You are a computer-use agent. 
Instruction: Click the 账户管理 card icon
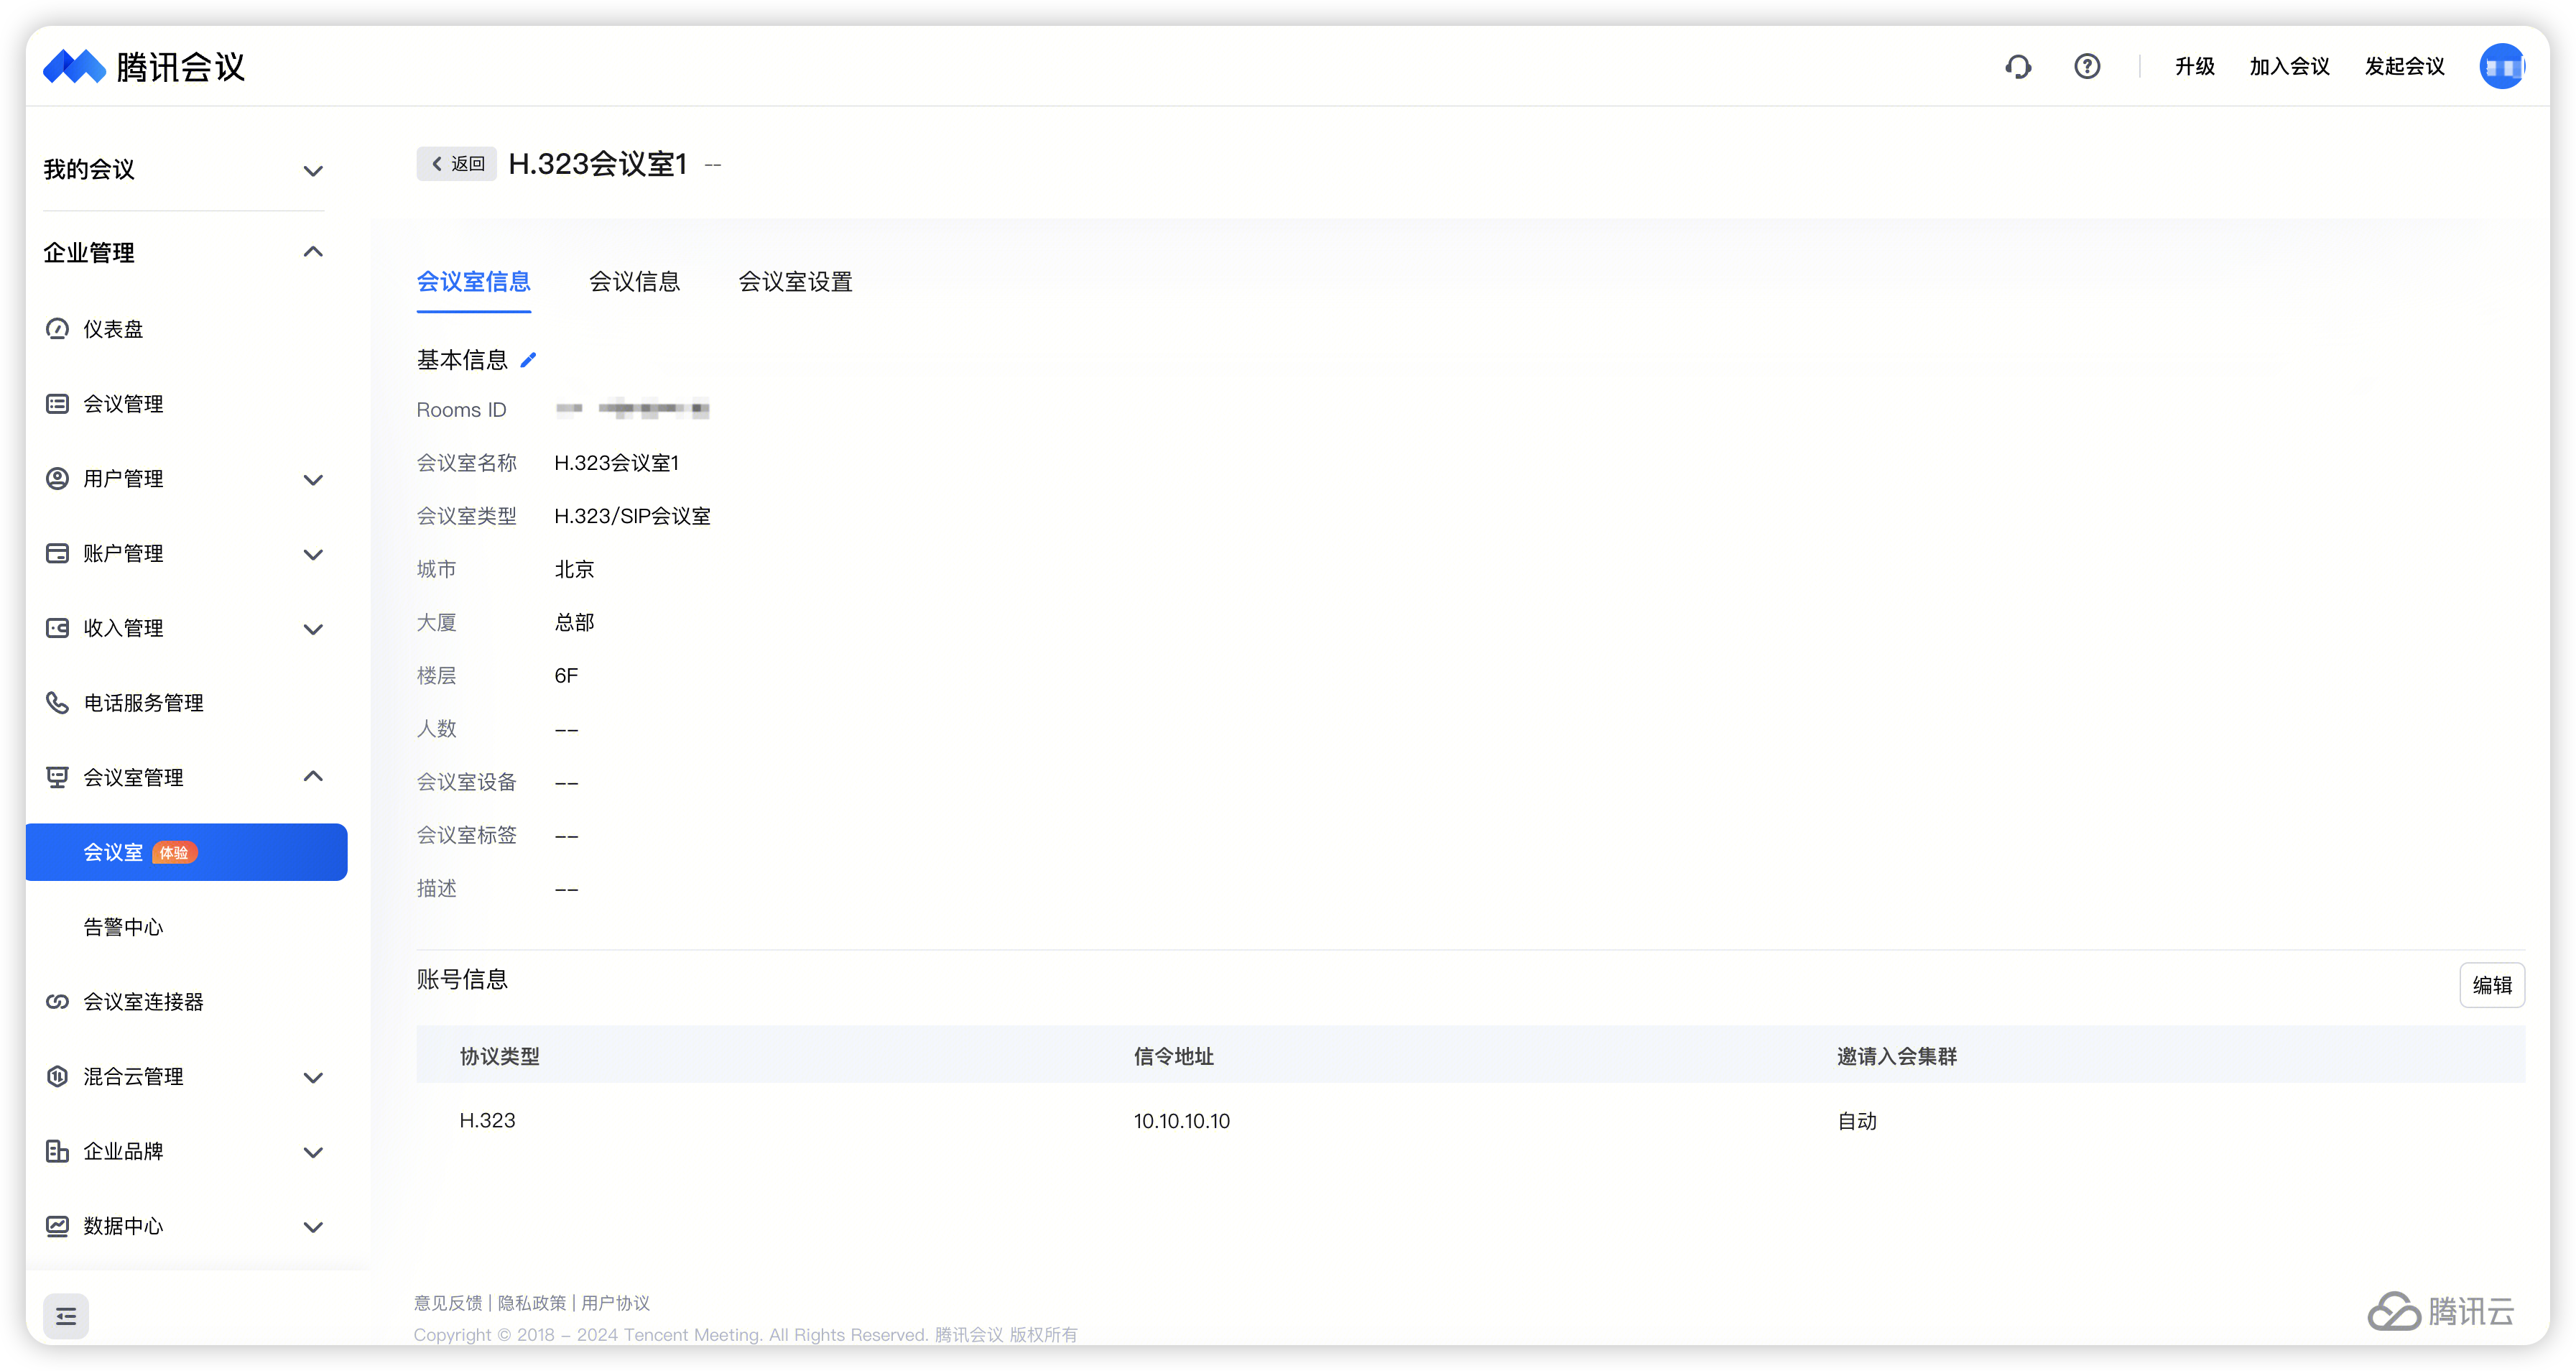58,554
